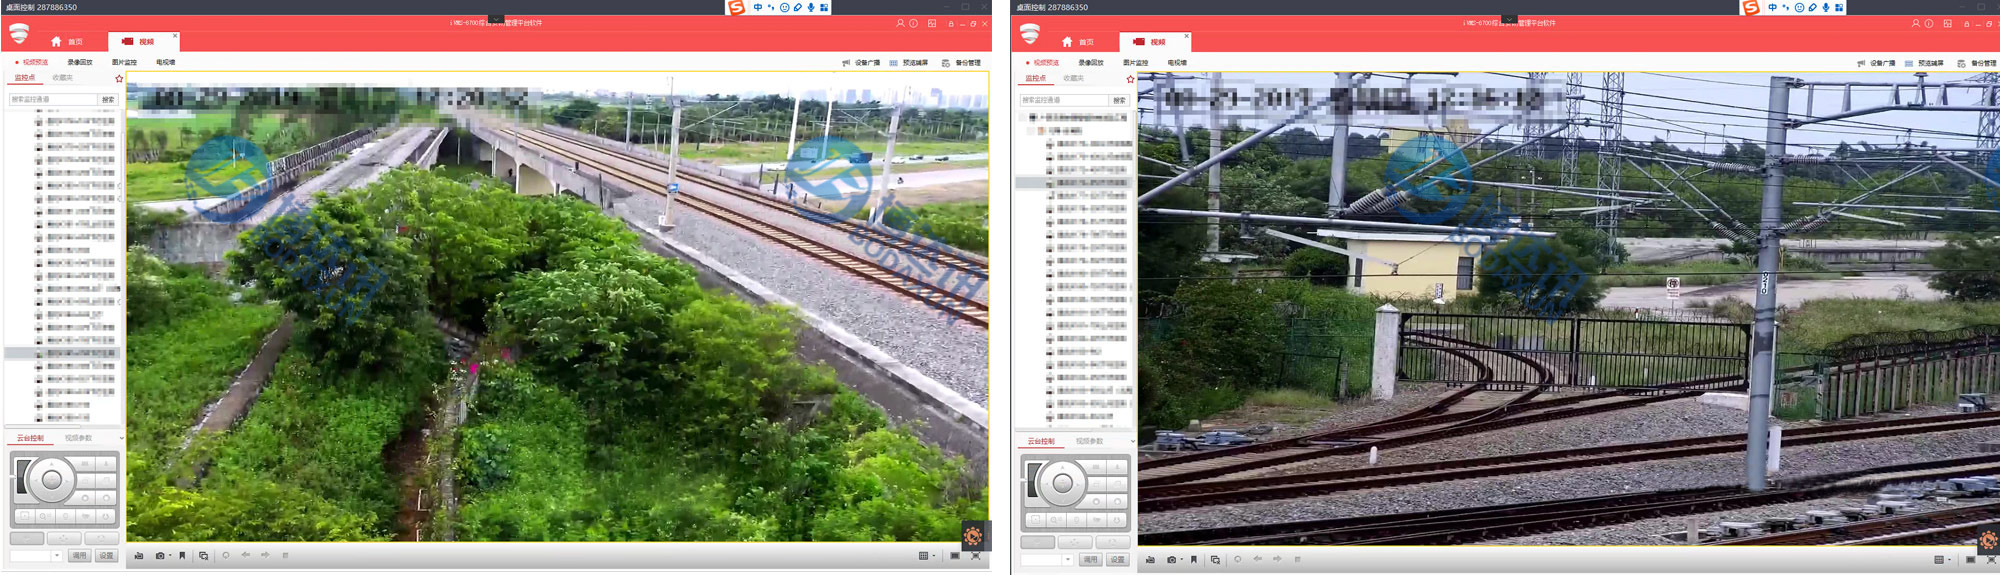The height and width of the screenshot is (575, 2000).
Task: Switch to 图片监控 in left window
Action: (124, 62)
